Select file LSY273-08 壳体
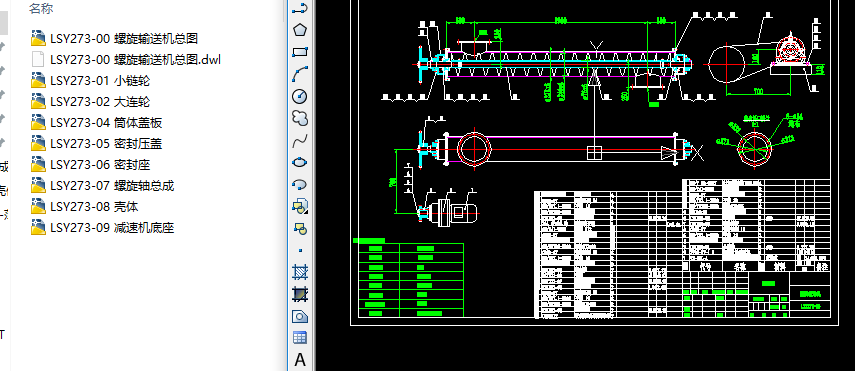The image size is (855, 371). [85, 206]
